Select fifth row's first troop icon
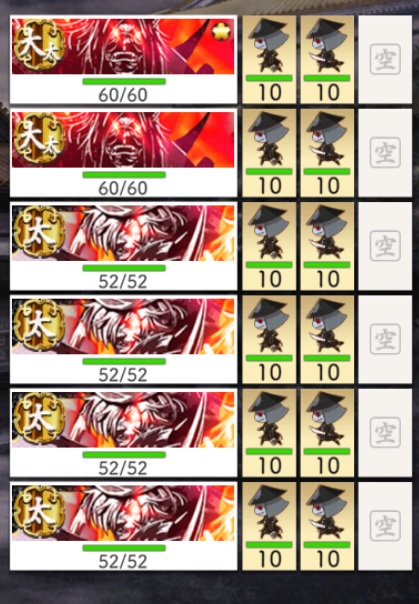 coord(269,433)
